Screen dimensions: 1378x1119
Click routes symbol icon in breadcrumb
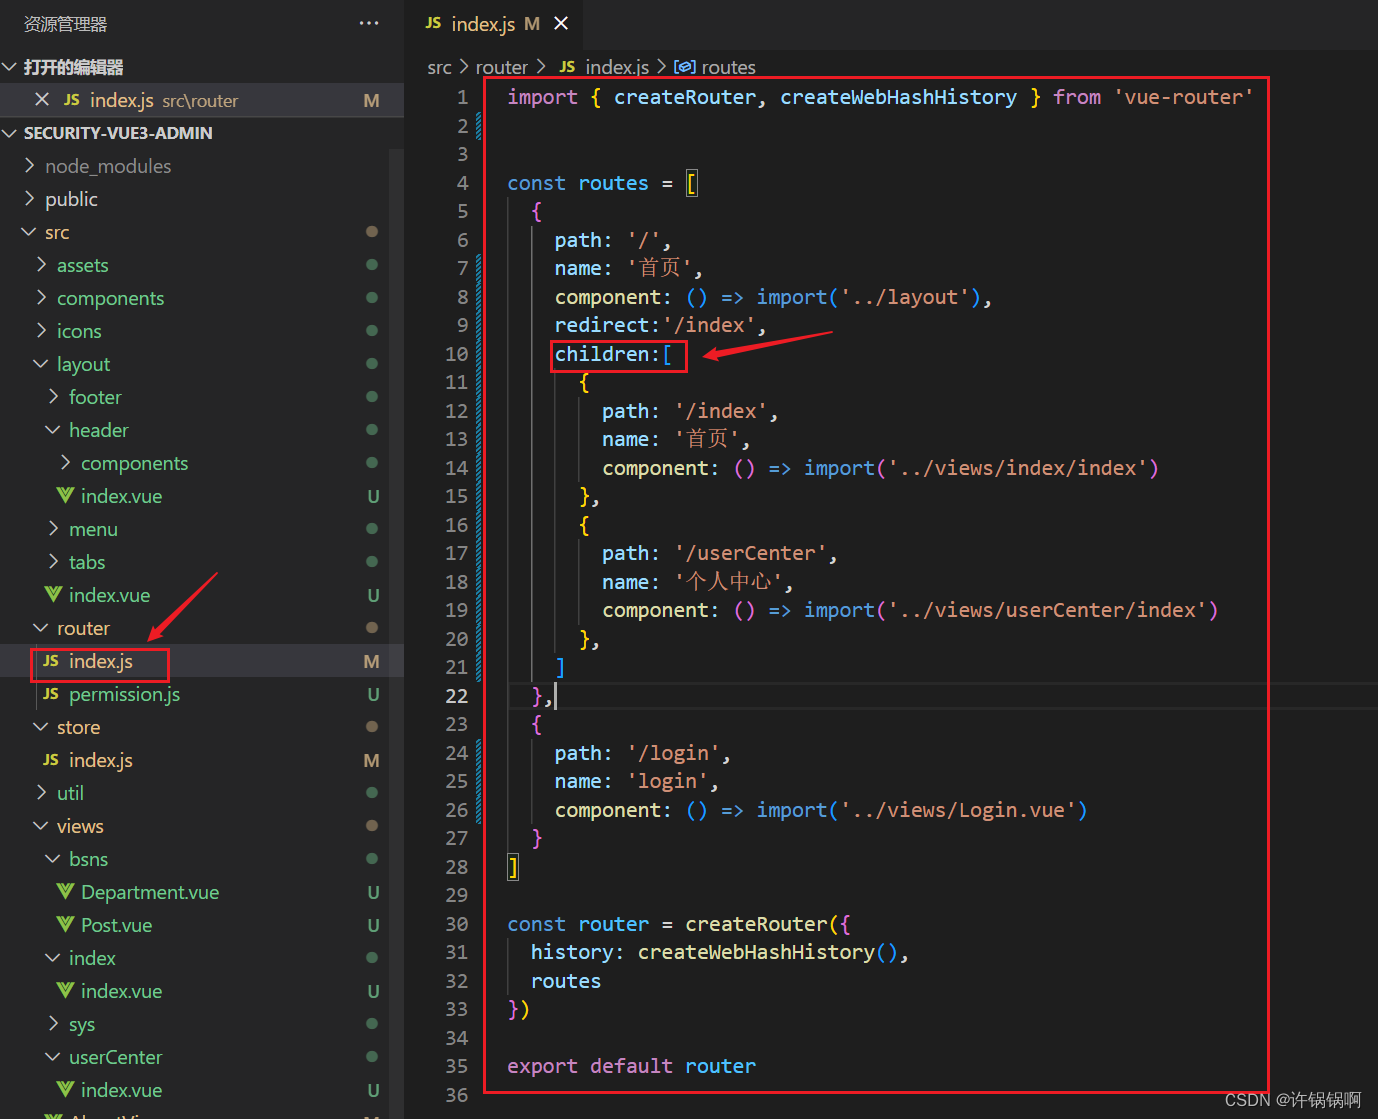coord(684,67)
